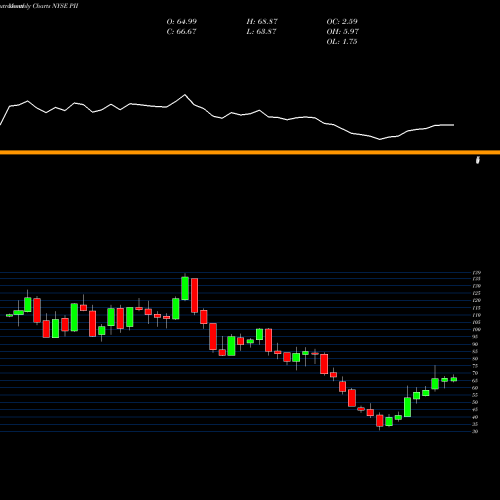This screenshot has width=500, height=500.
Task: Click the 130 price axis label
Action: tap(477, 286)
